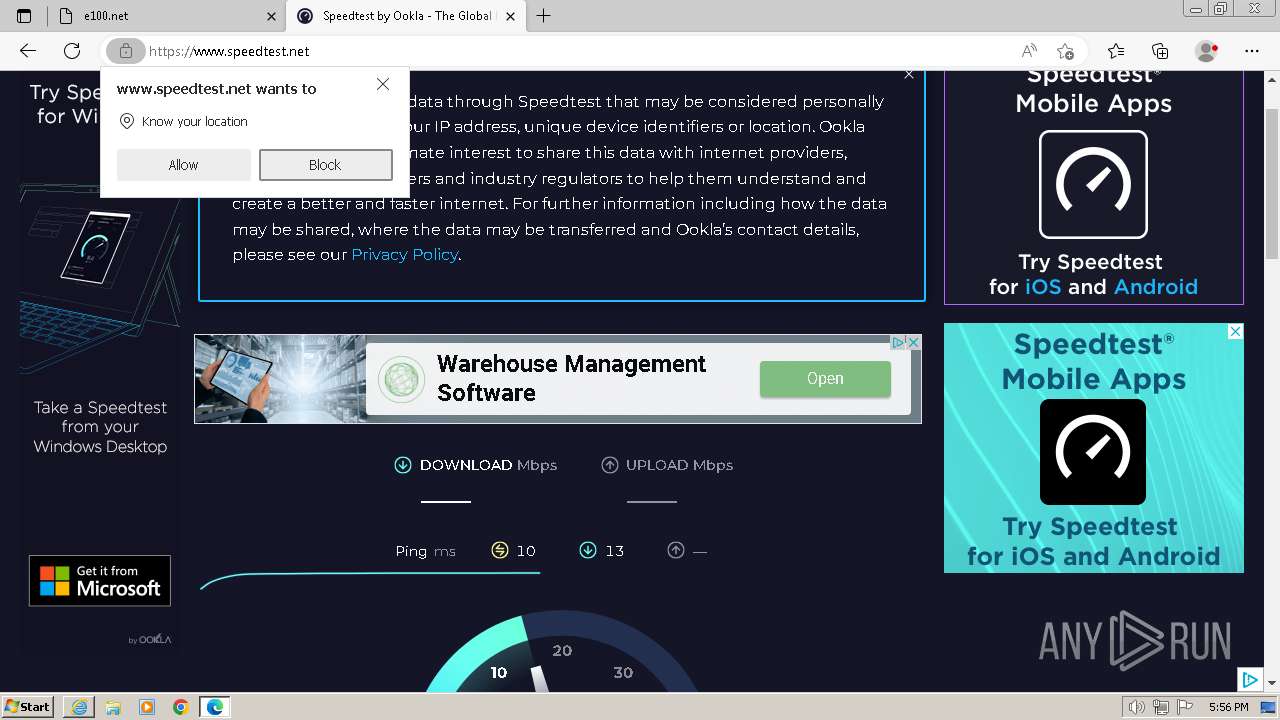Click the teal Speedtest Mobile Apps ad banner
The width and height of the screenshot is (1280, 720).
click(x=1094, y=448)
